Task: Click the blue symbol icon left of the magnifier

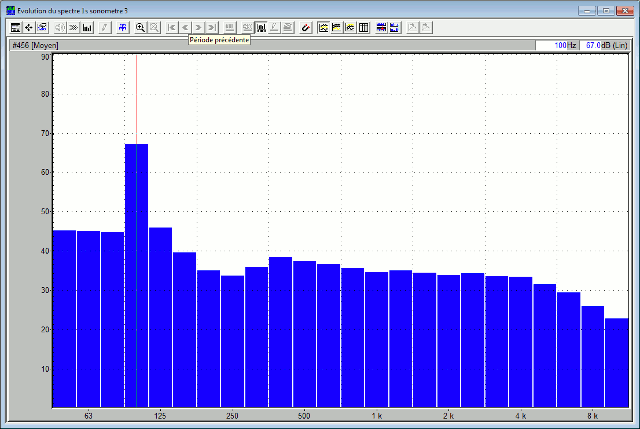Action: pyautogui.click(x=122, y=27)
